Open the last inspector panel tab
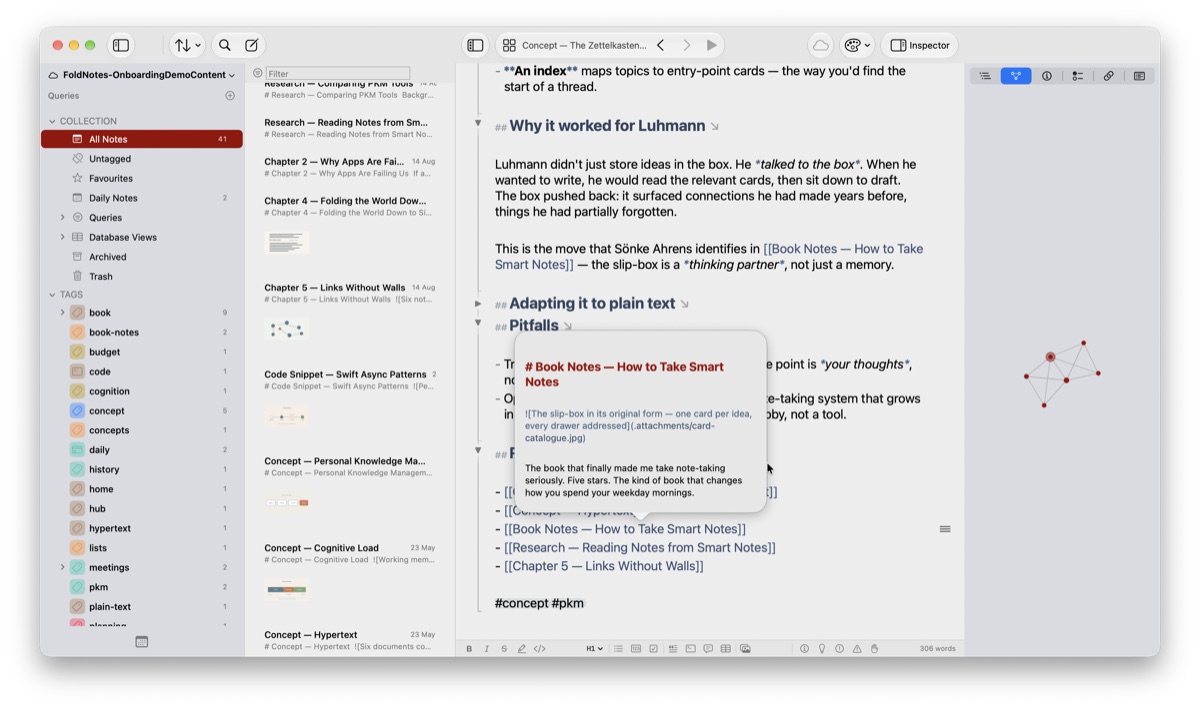 click(1140, 76)
